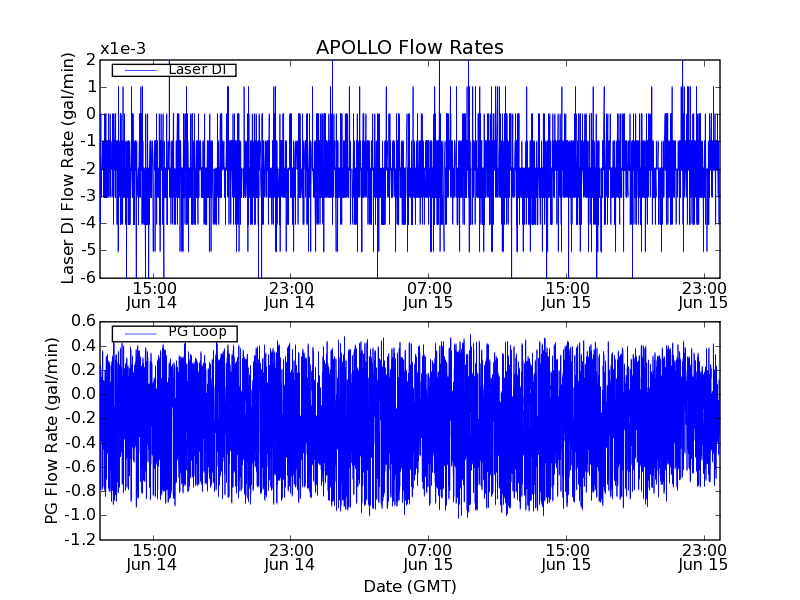Click the Date (GMT) x-axis label

409,586
